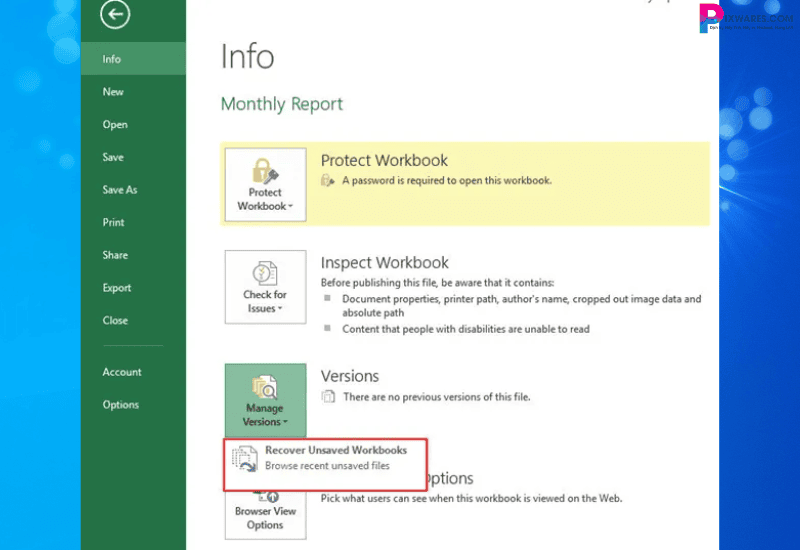The height and width of the screenshot is (550, 800).
Task: Open the Export page
Action: click(117, 288)
